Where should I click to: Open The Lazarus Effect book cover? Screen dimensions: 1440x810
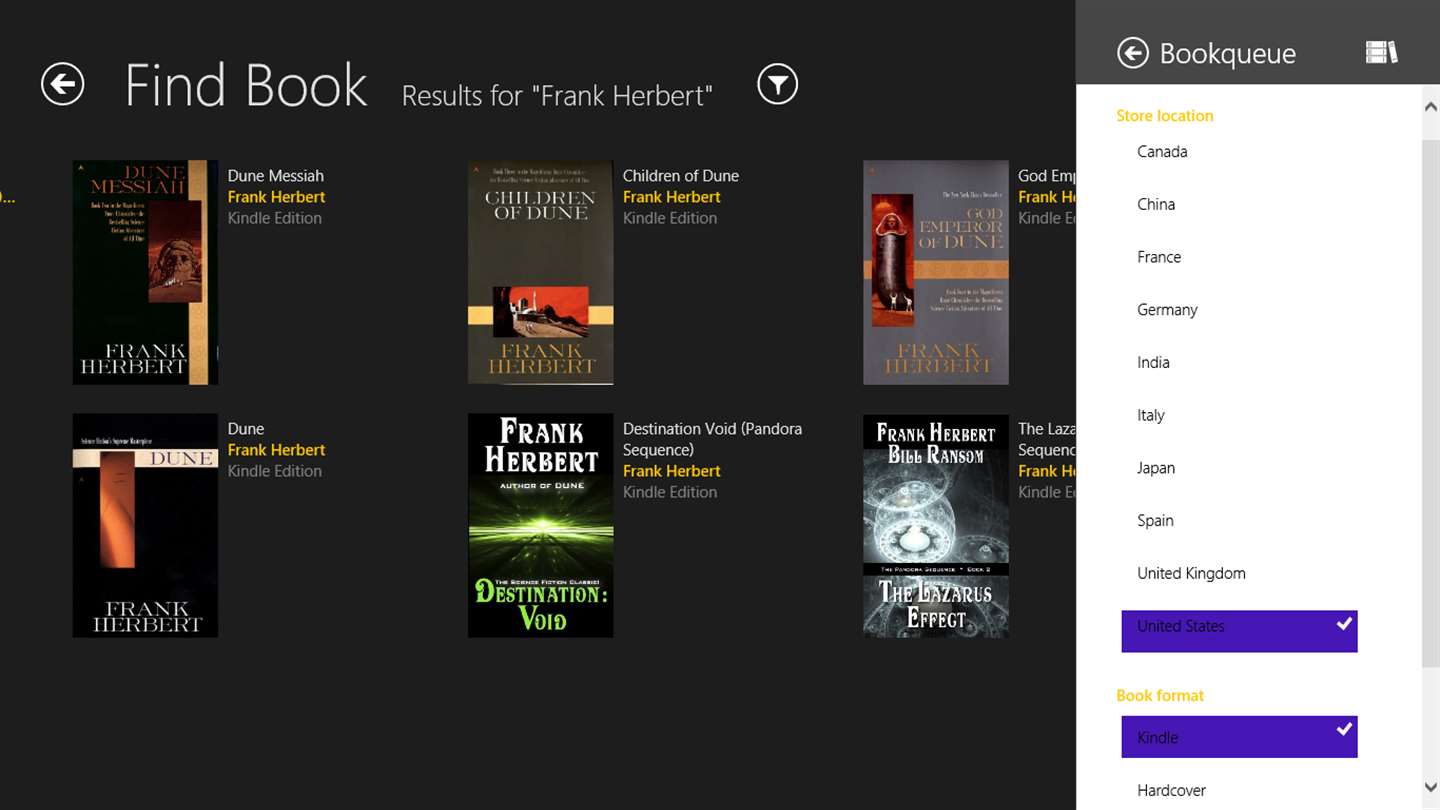click(x=936, y=525)
